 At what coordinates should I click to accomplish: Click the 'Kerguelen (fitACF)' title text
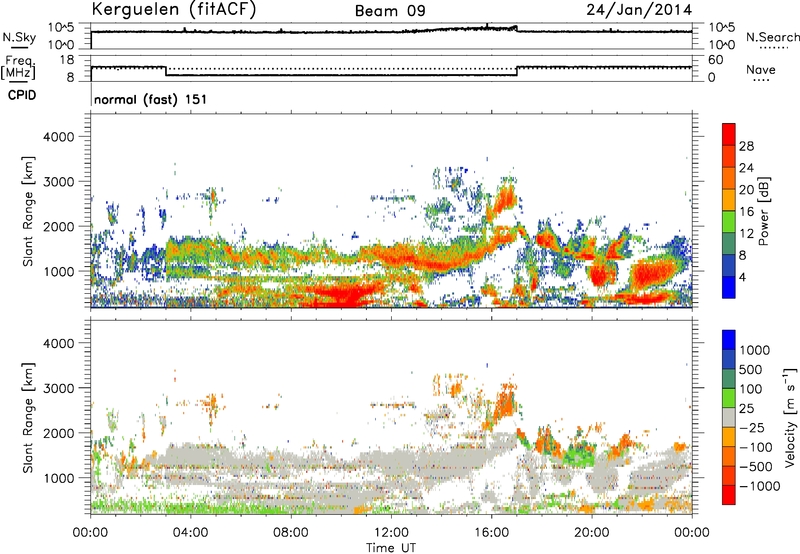point(173,10)
